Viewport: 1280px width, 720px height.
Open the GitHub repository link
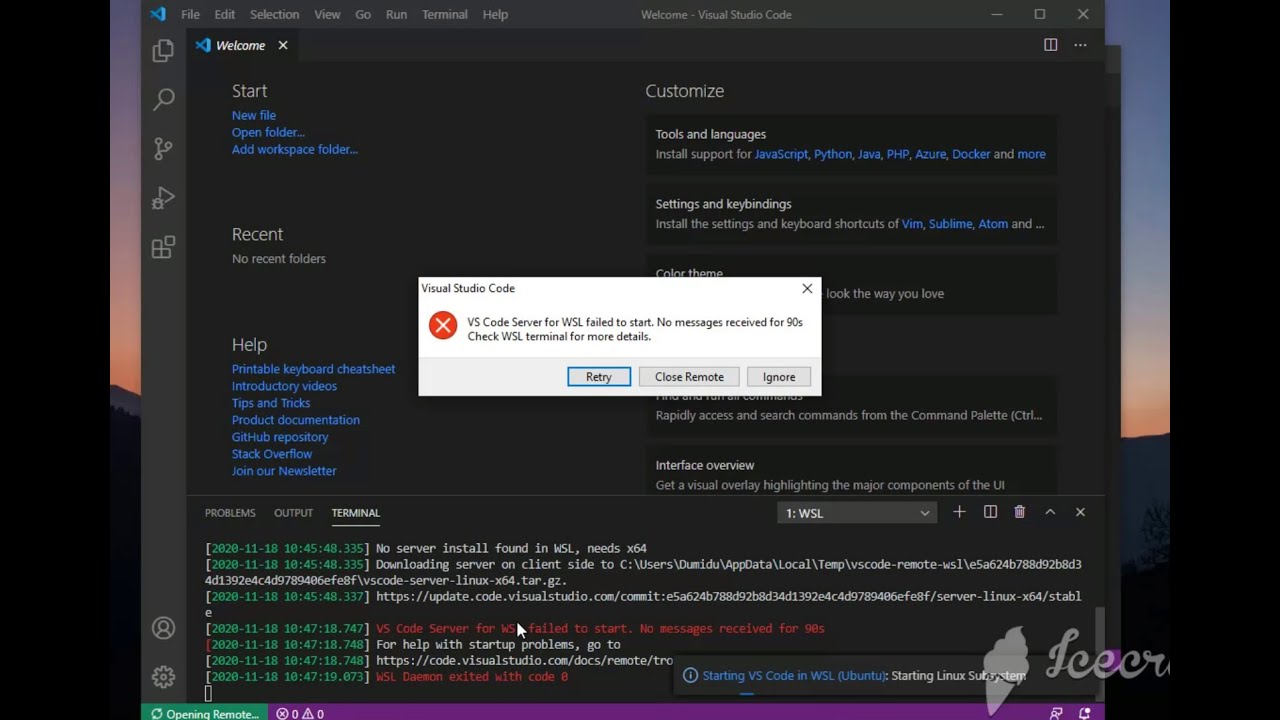click(280, 437)
